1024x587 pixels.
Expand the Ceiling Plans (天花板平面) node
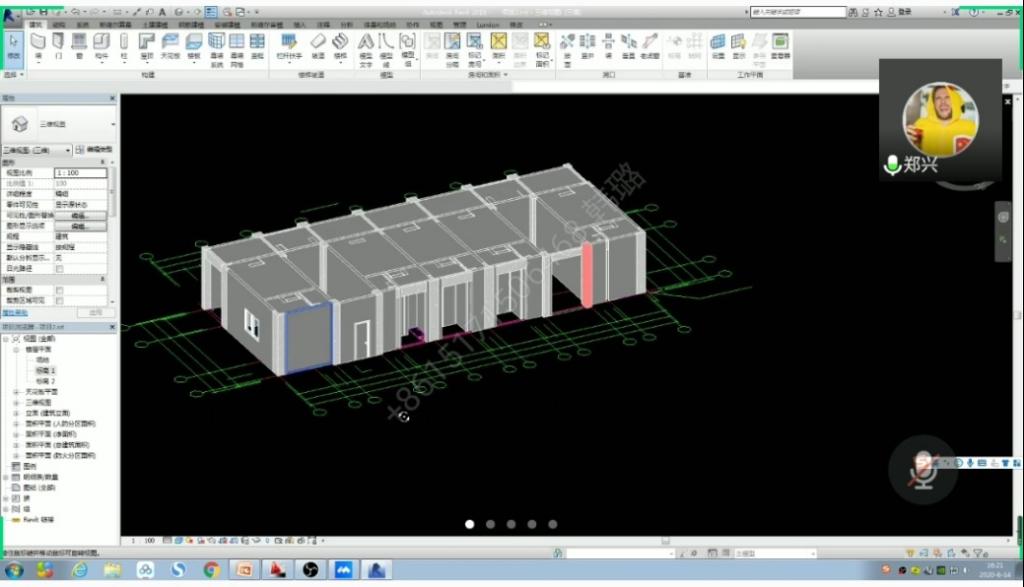click(16, 391)
